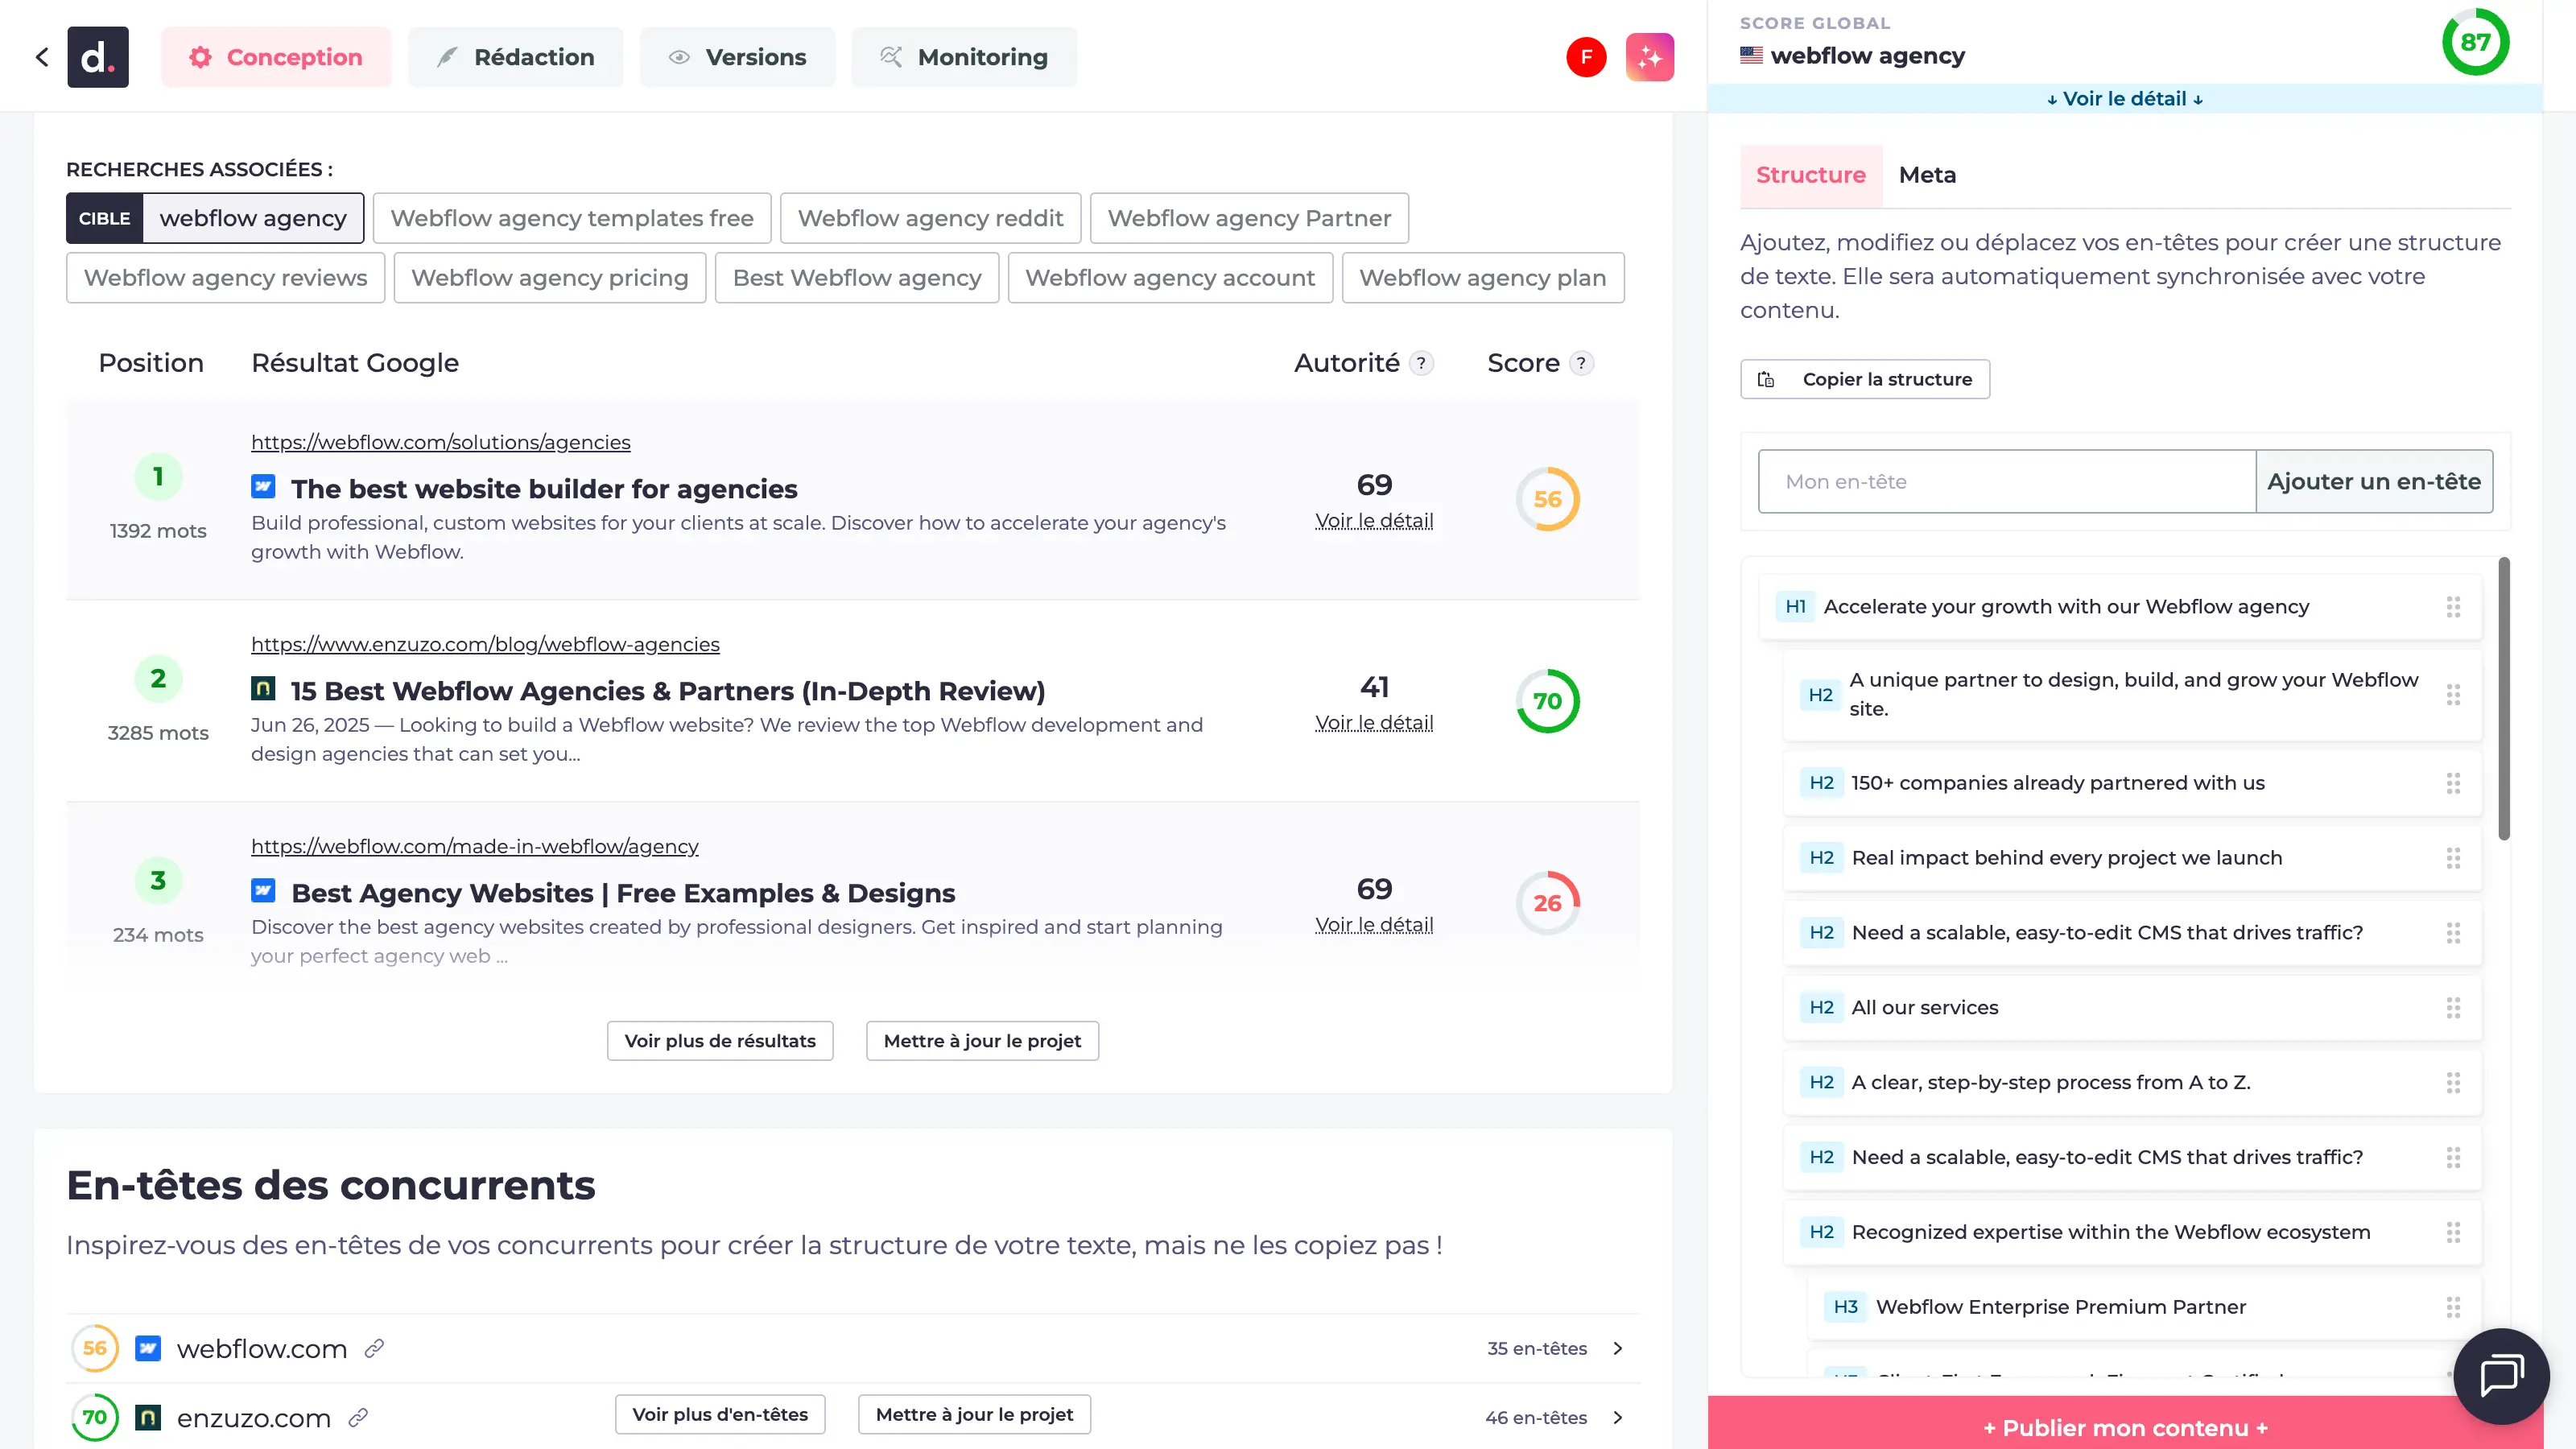Click the global score 87 circle
Screen dimensions: 2576x1449
[x=2475, y=42]
